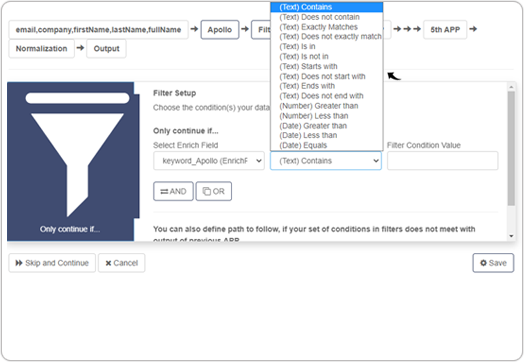Image resolution: width=524 pixels, height=362 pixels.
Task: Pick "(Text) Exactly Matches" condition
Action: click(326, 27)
